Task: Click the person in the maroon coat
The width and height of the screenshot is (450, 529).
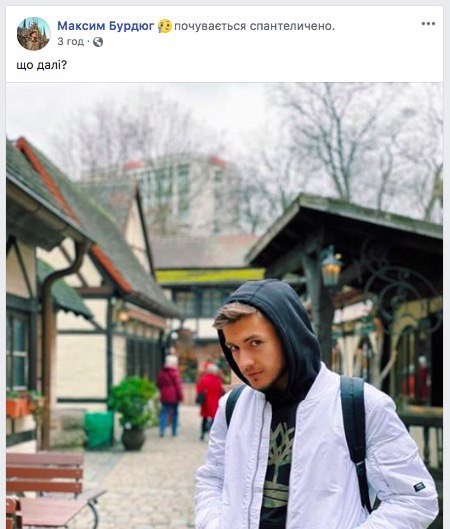Action: (170, 395)
